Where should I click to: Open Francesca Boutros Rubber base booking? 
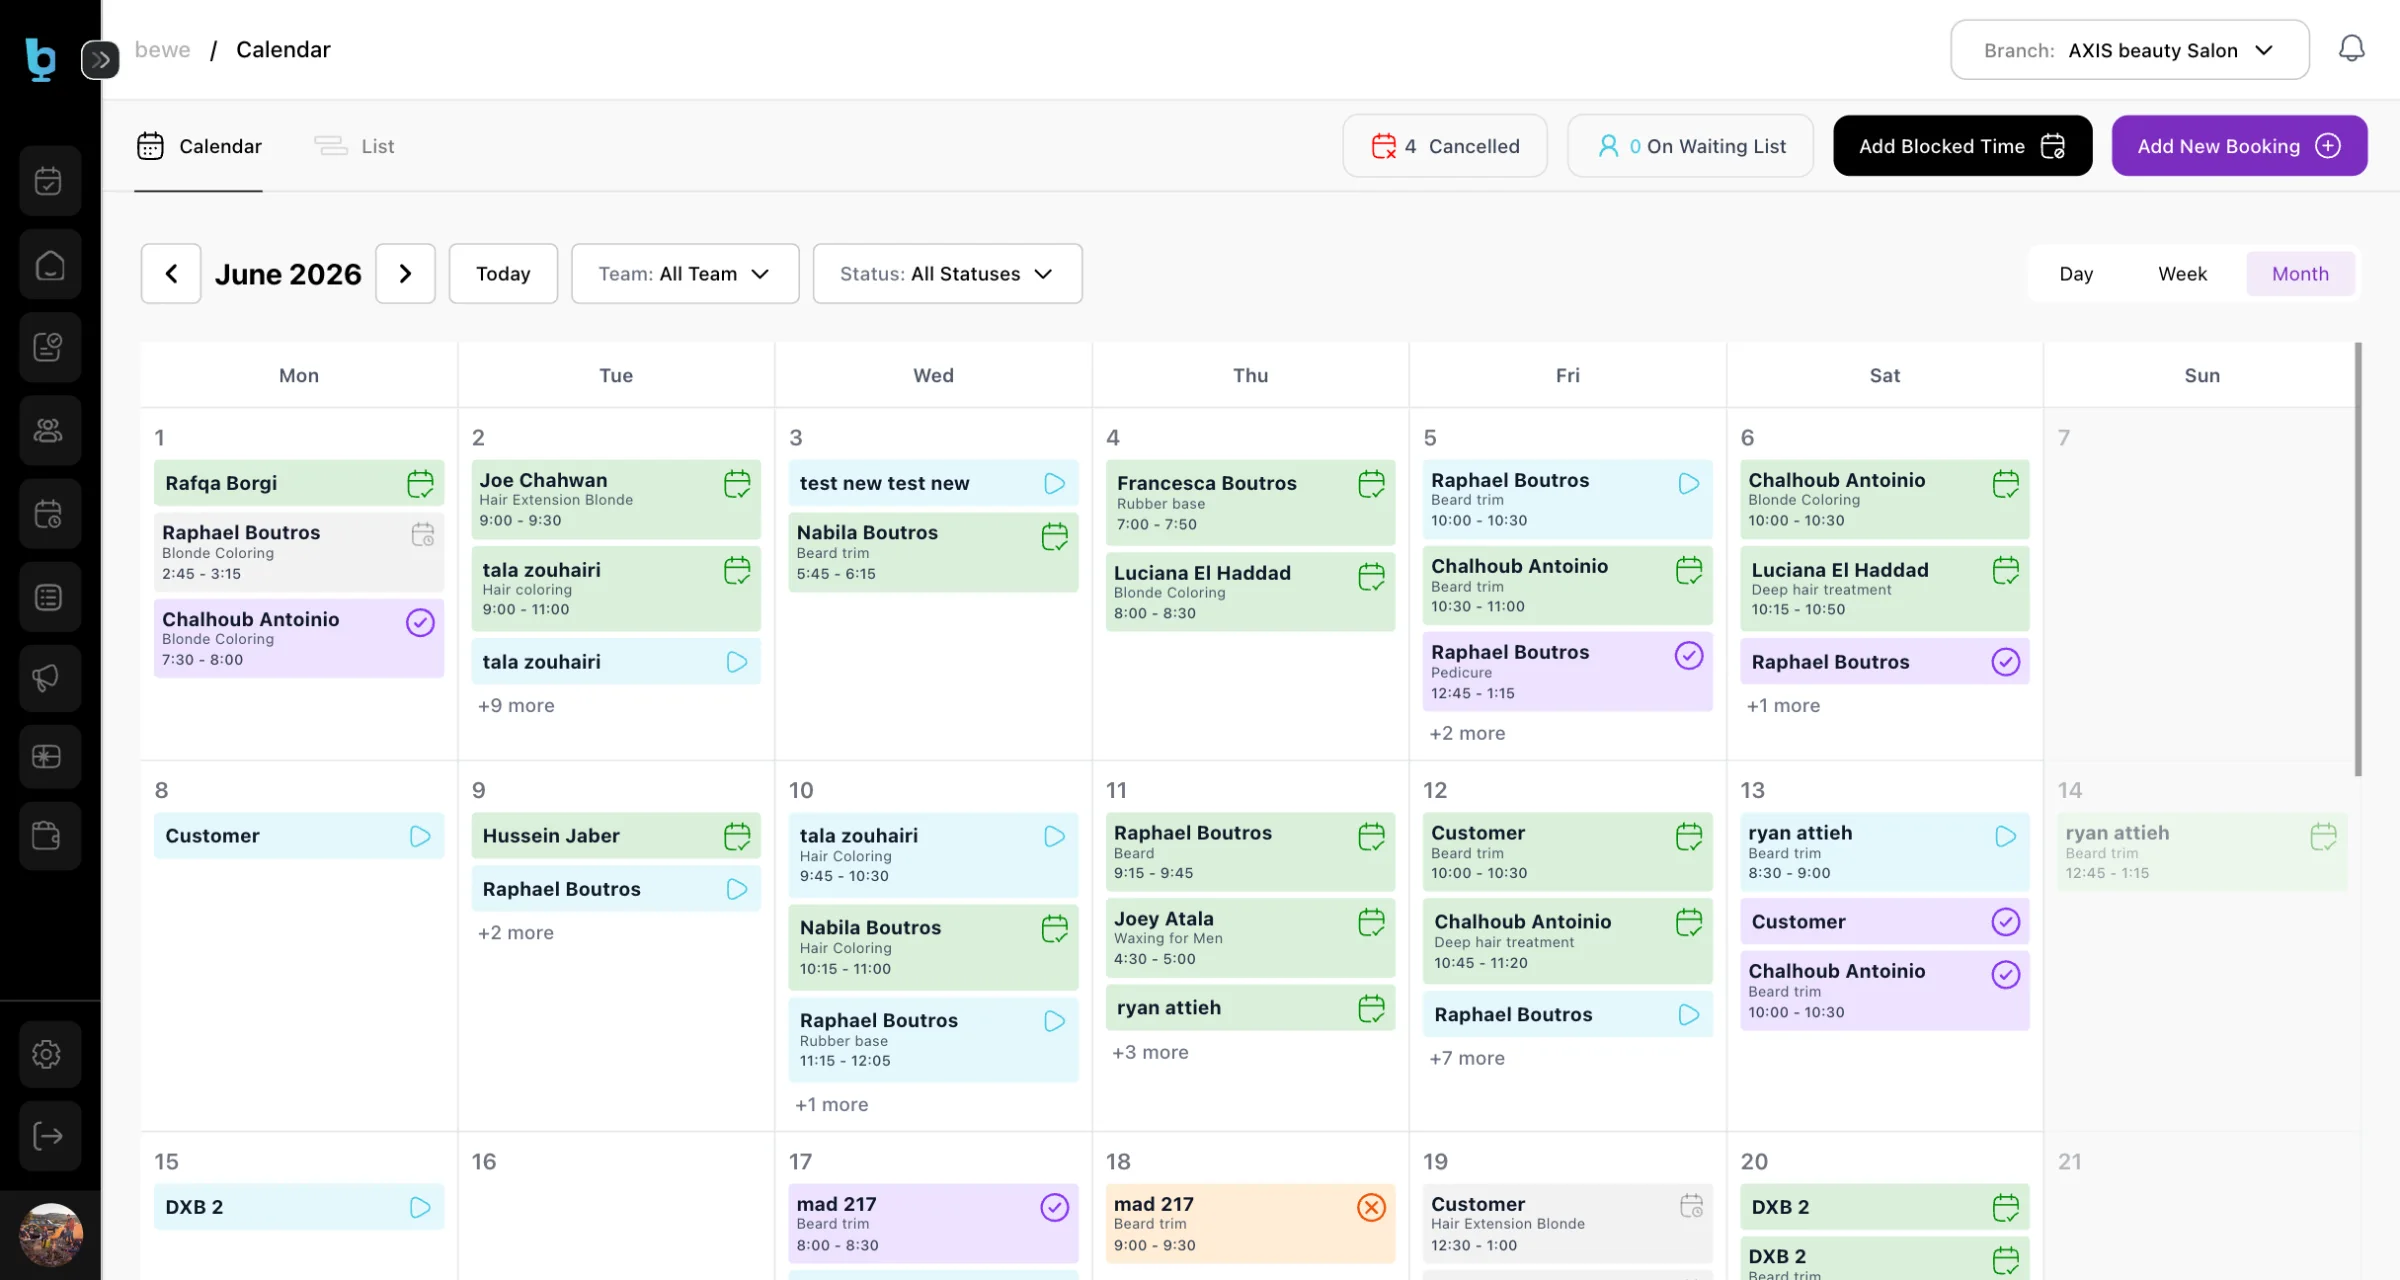pyautogui.click(x=1250, y=502)
